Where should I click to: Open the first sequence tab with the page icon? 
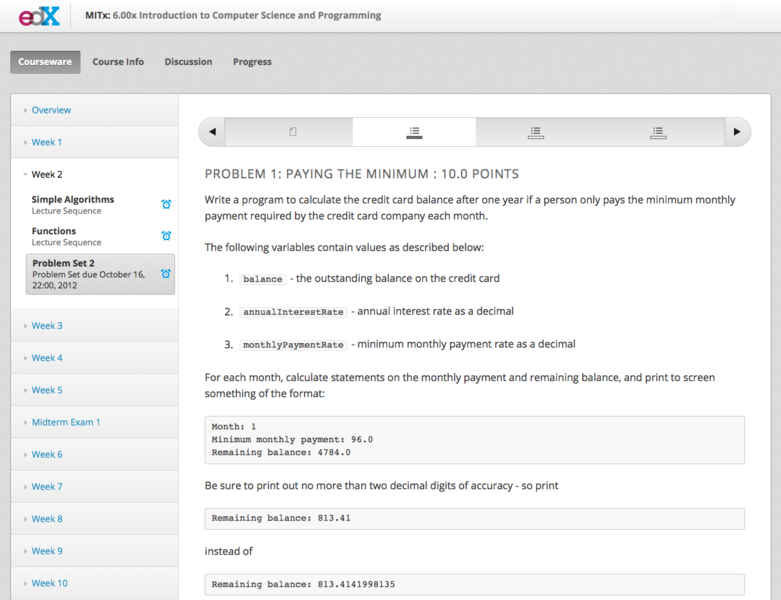[x=292, y=132]
